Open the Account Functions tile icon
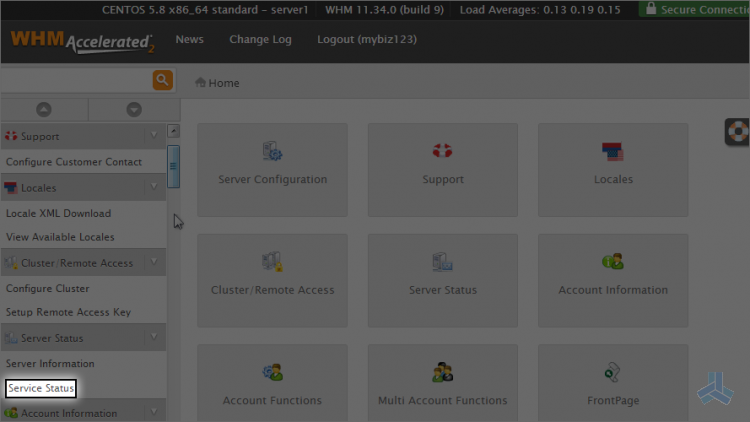This screenshot has width=750, height=422. tap(272, 372)
